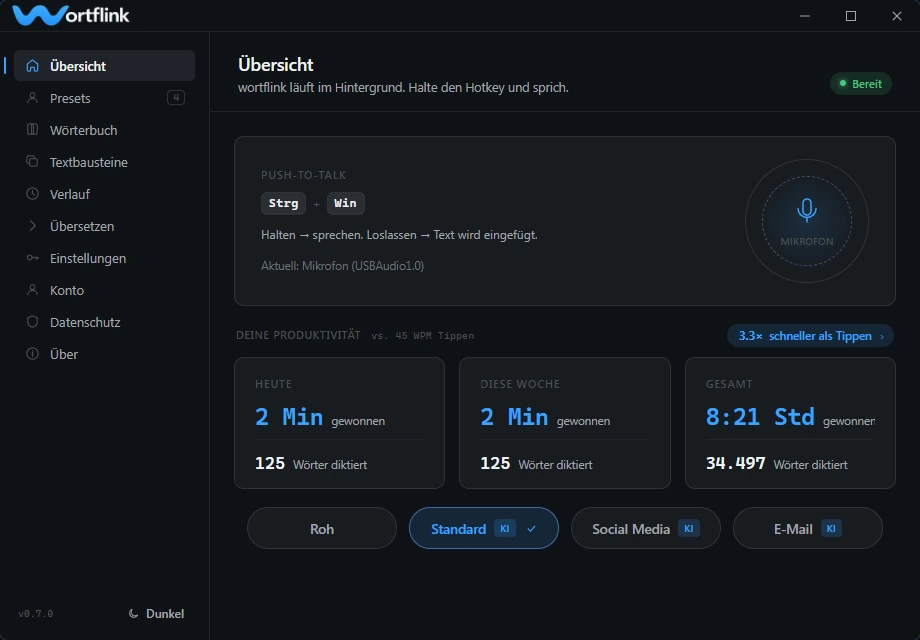Open the 3.3× schneller als Tippen link
This screenshot has height=640, width=920.
[810, 336]
